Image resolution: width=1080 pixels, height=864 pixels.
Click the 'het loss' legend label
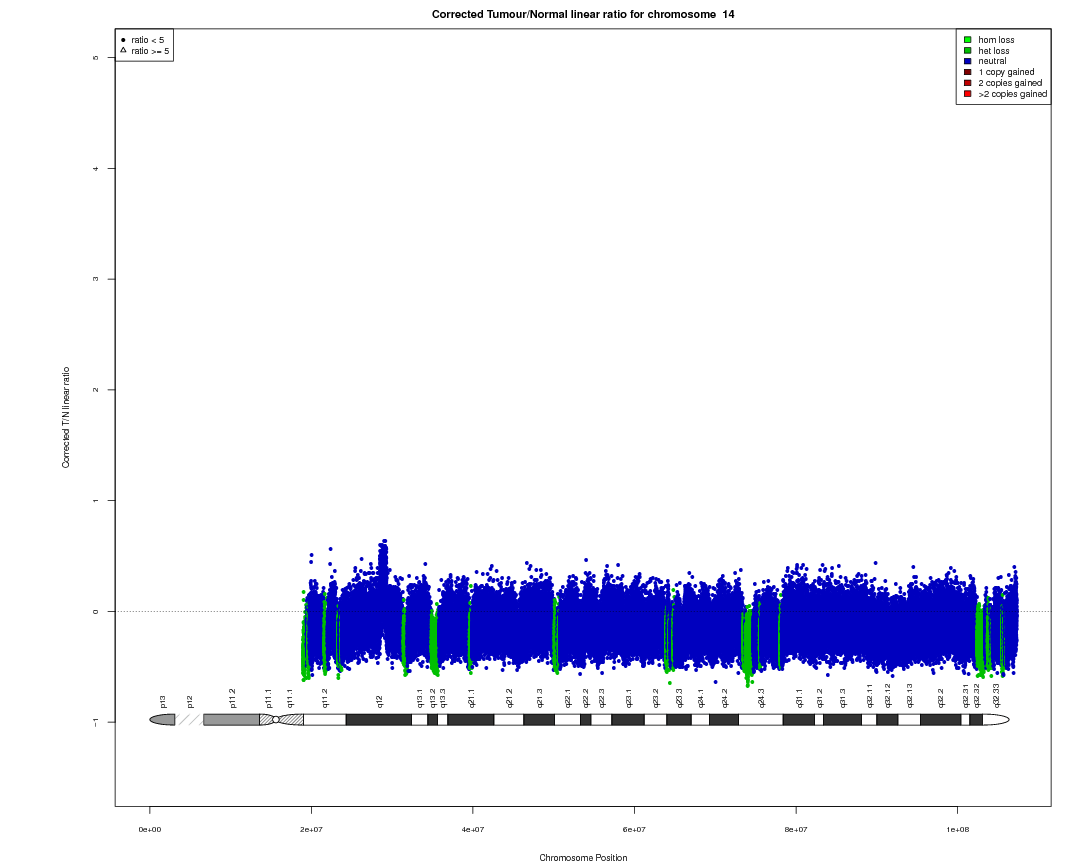pyautogui.click(x=994, y=51)
